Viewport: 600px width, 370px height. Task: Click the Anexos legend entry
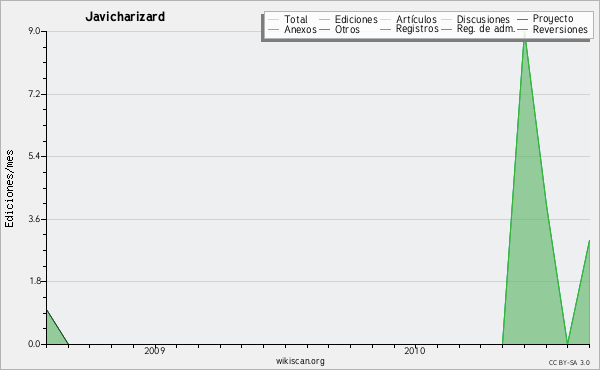(292, 29)
